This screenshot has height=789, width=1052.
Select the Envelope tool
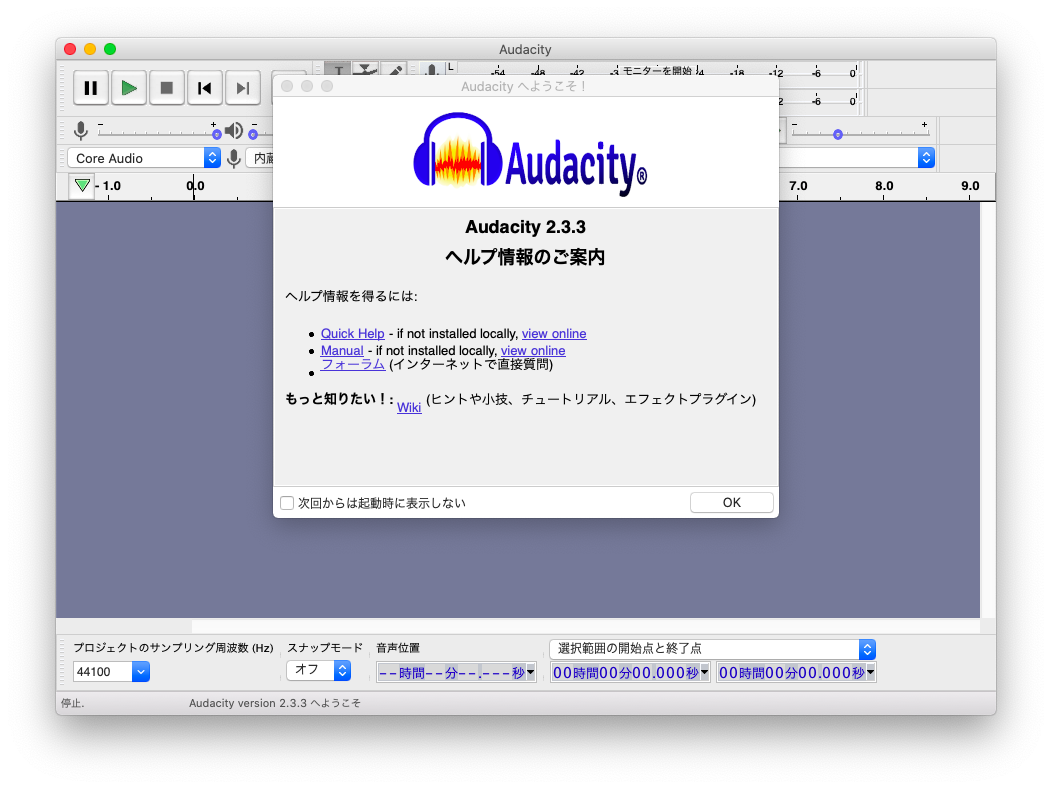coord(364,69)
